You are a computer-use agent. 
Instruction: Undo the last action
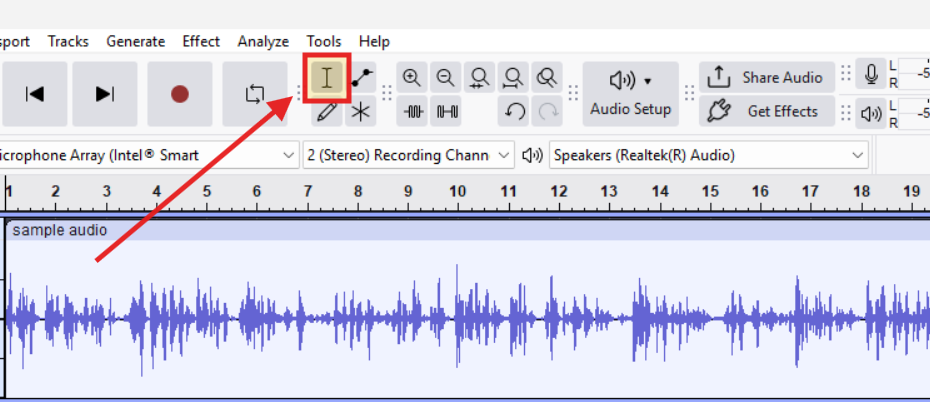point(514,112)
